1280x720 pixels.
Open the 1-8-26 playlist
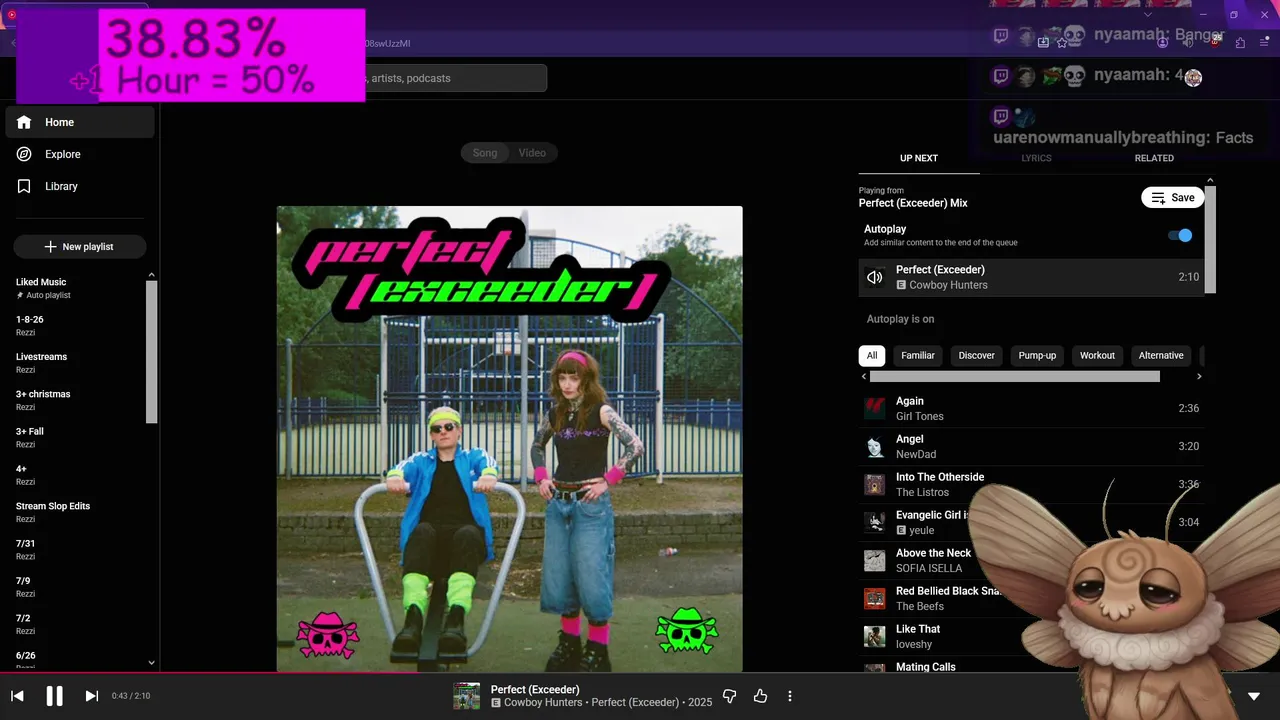pyautogui.click(x=78, y=325)
